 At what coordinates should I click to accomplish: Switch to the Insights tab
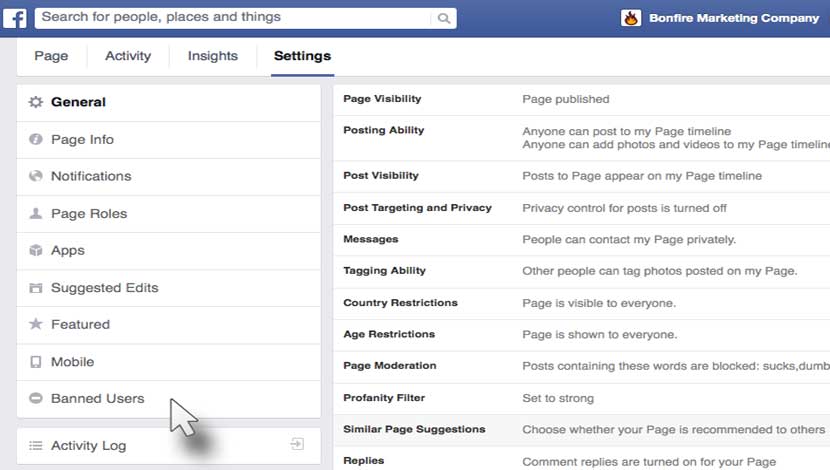point(212,57)
